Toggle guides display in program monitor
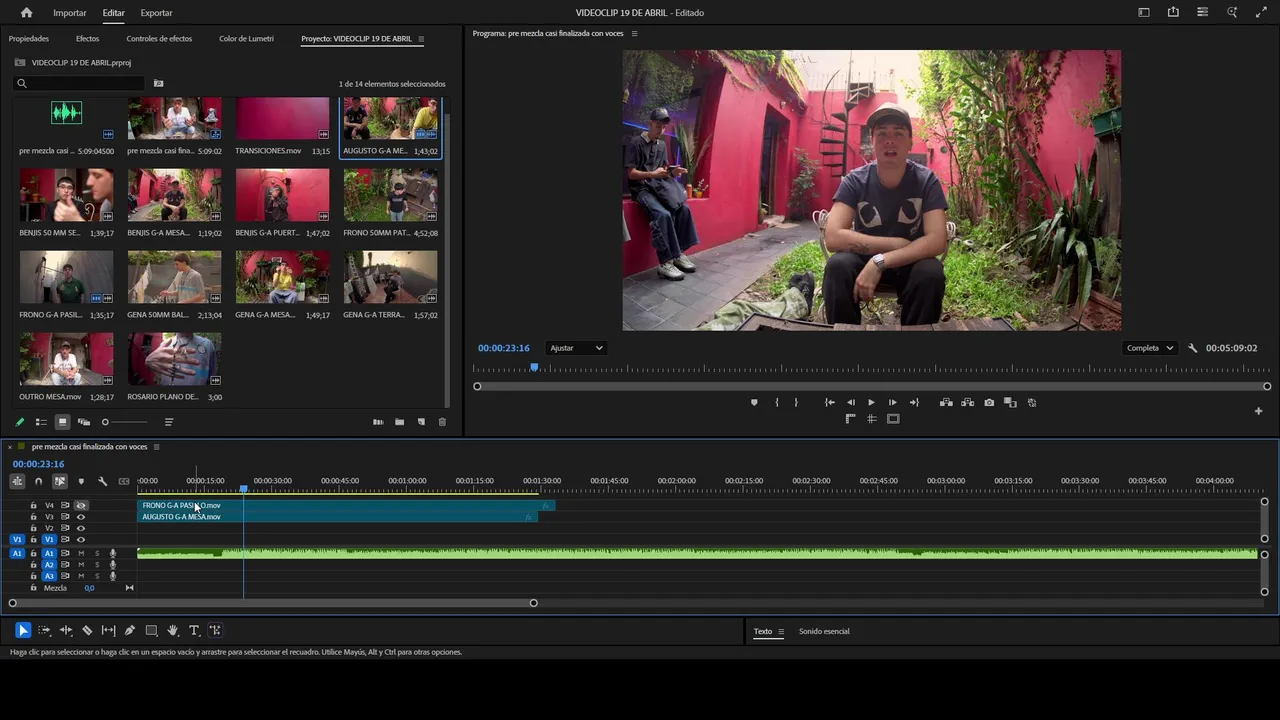Screen dimensions: 1280x720 871,419
